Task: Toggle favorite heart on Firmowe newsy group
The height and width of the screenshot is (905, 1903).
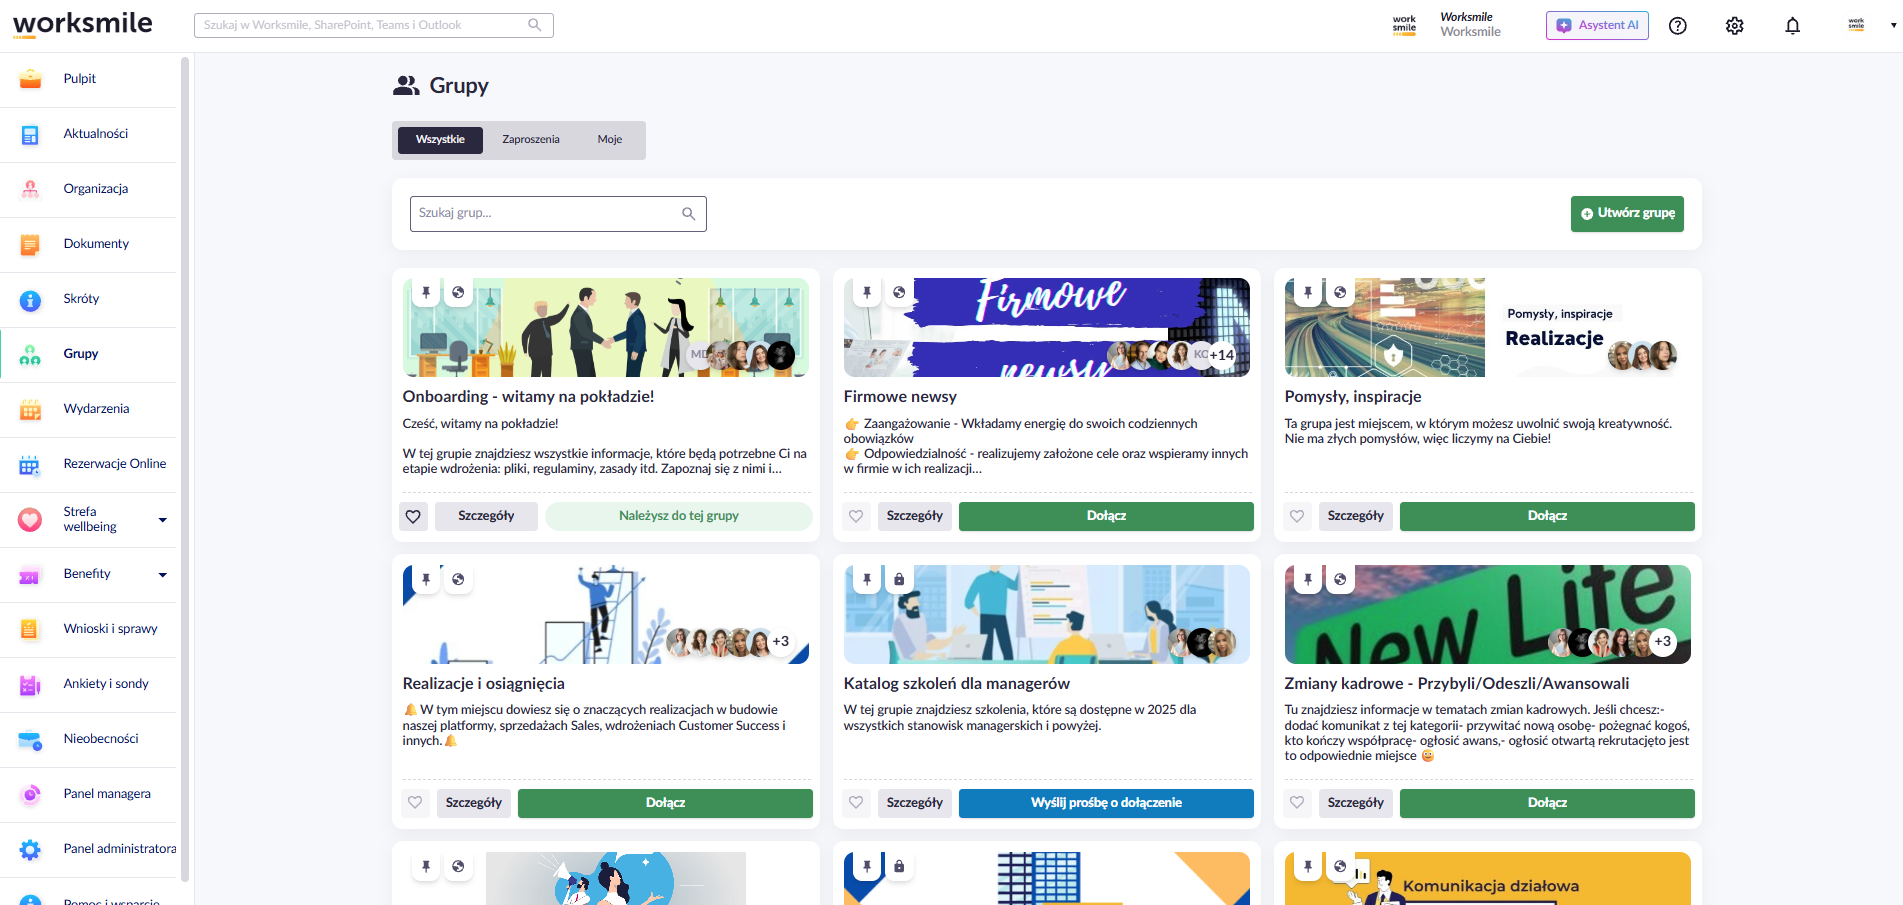Action: pyautogui.click(x=856, y=516)
